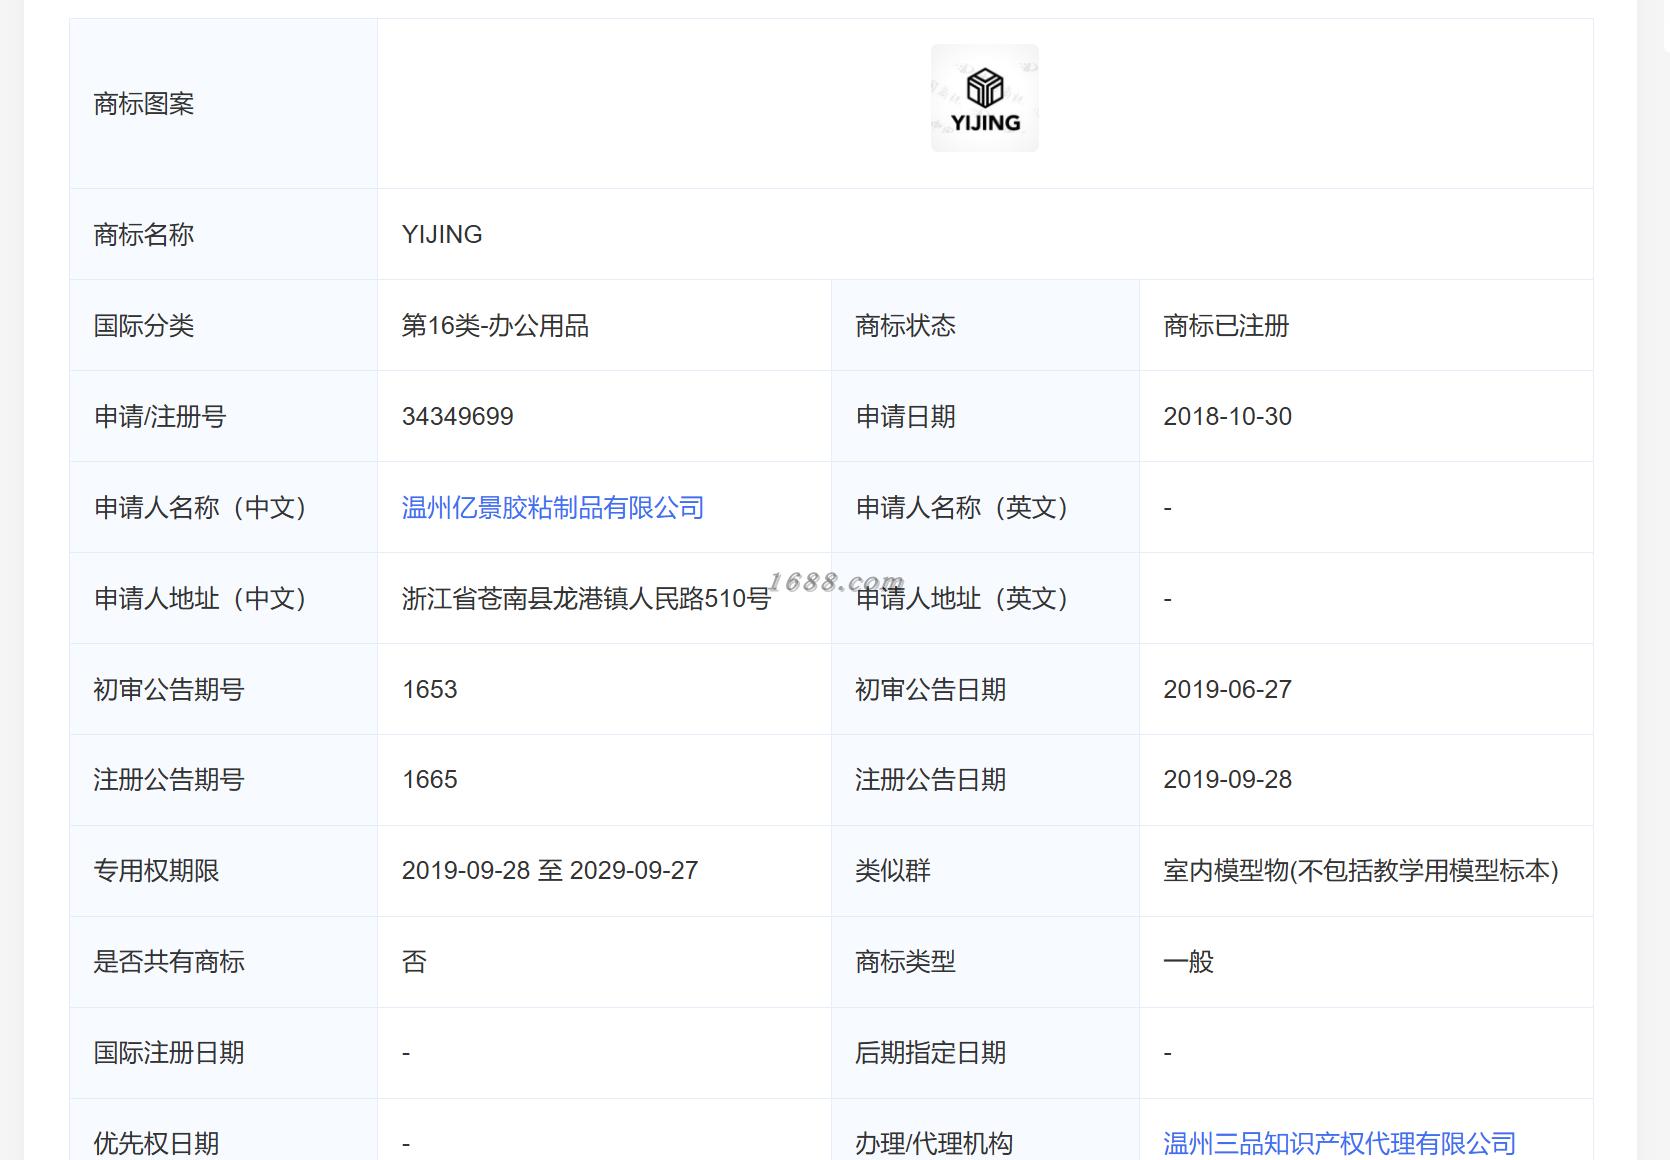
Task: Click registration announcement issue 1665
Action: click(430, 779)
